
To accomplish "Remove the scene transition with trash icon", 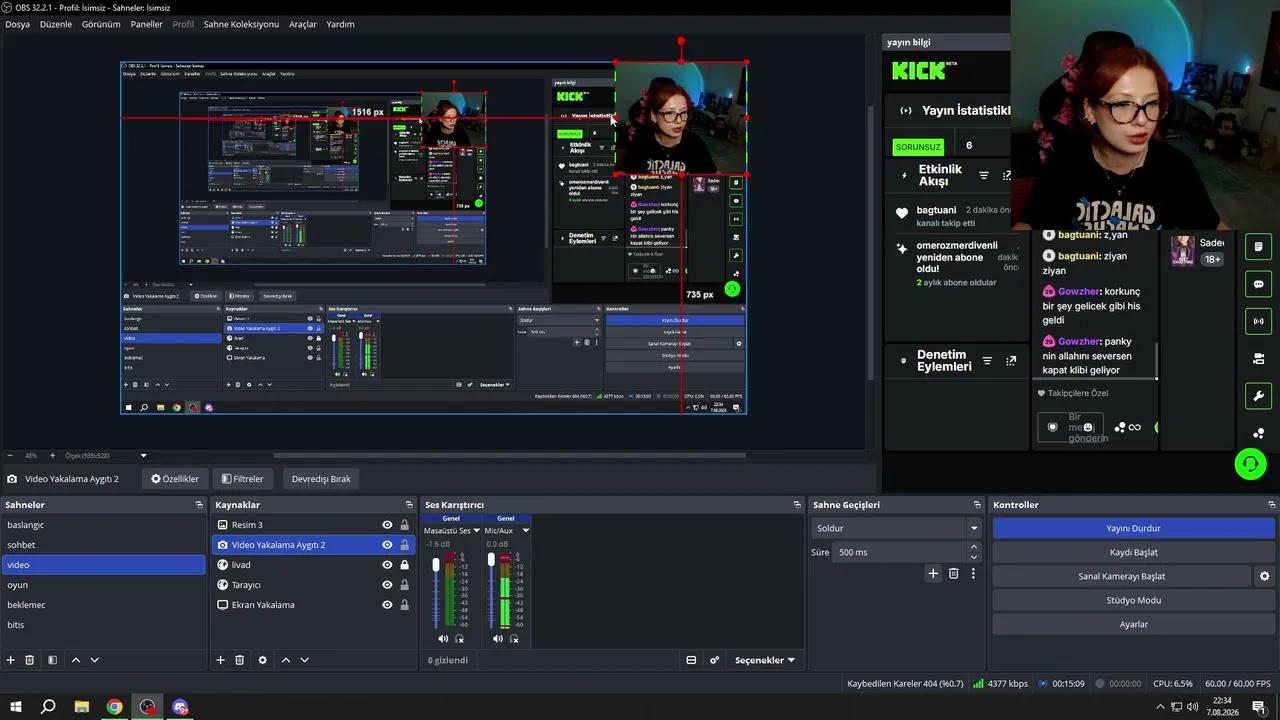I will tap(953, 574).
